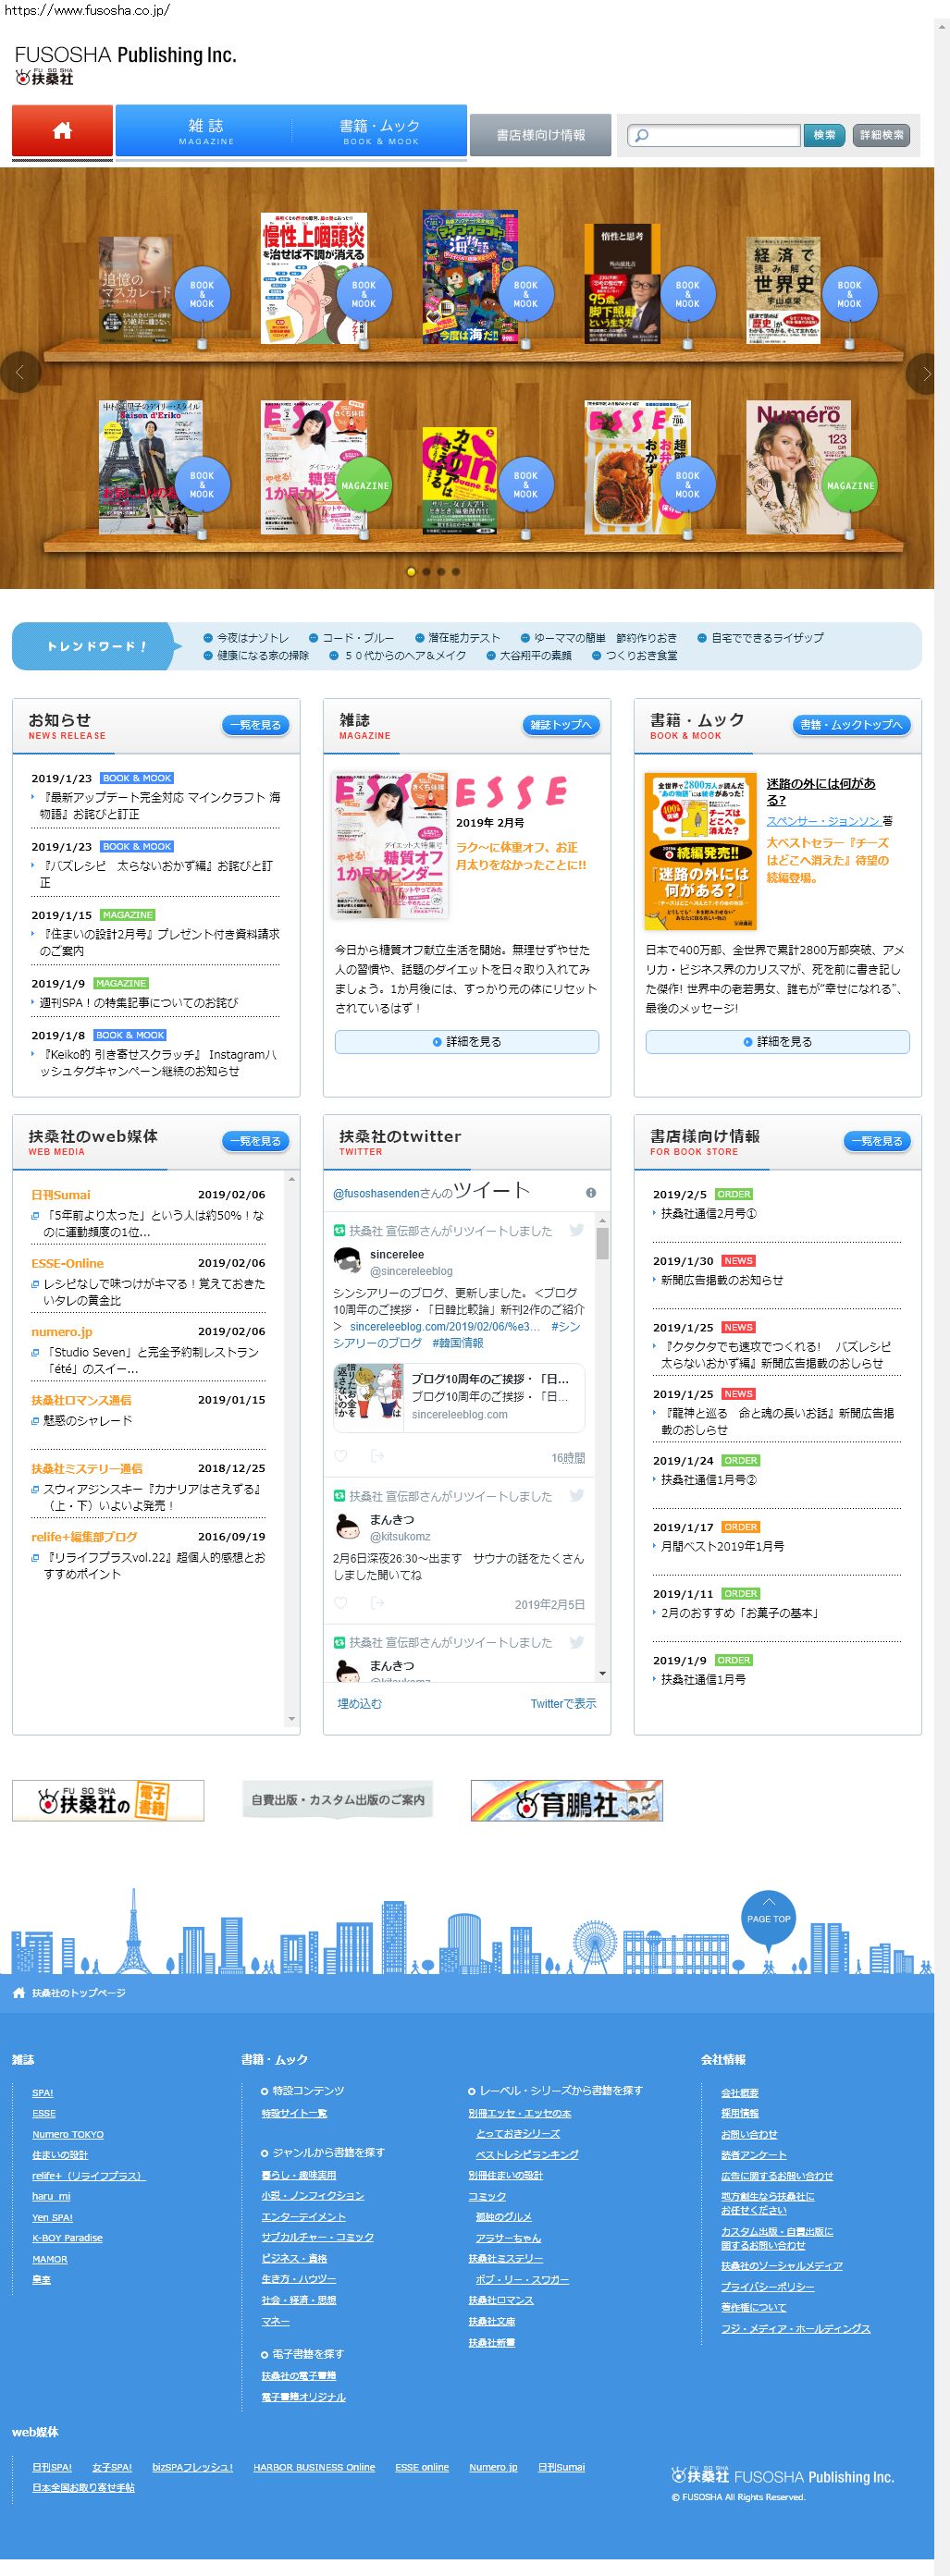Click the PAGE TOP balloon icon
The width and height of the screenshot is (950, 2576).
coord(768,1921)
